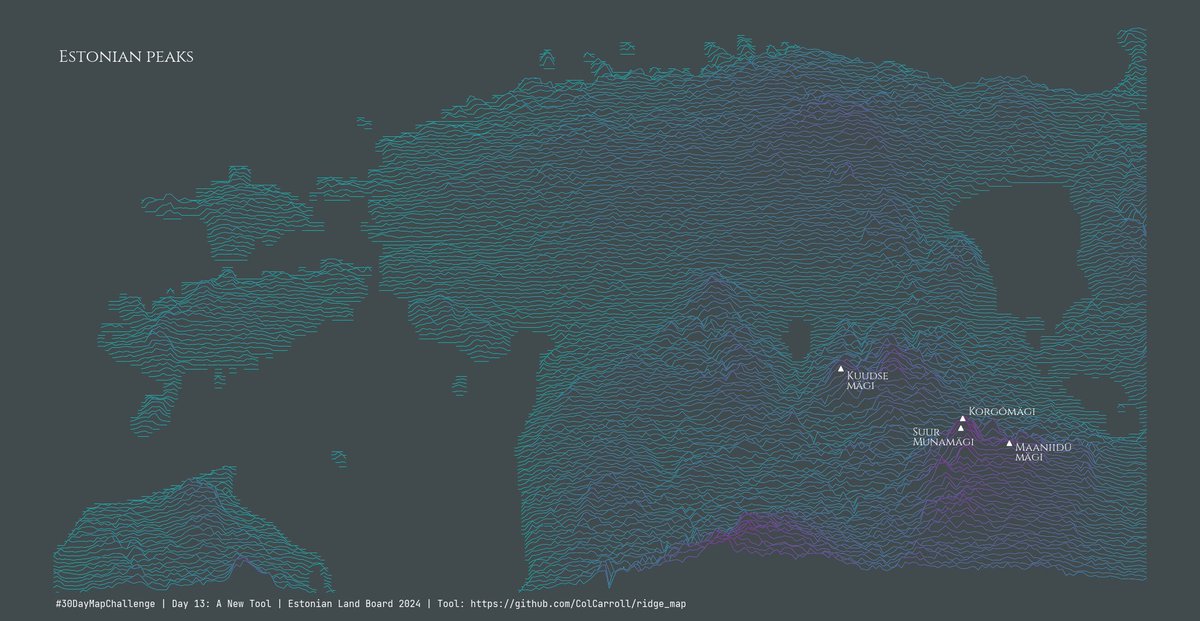Click the triangle marker at Maaniidü Mägi

[x=1009, y=443]
